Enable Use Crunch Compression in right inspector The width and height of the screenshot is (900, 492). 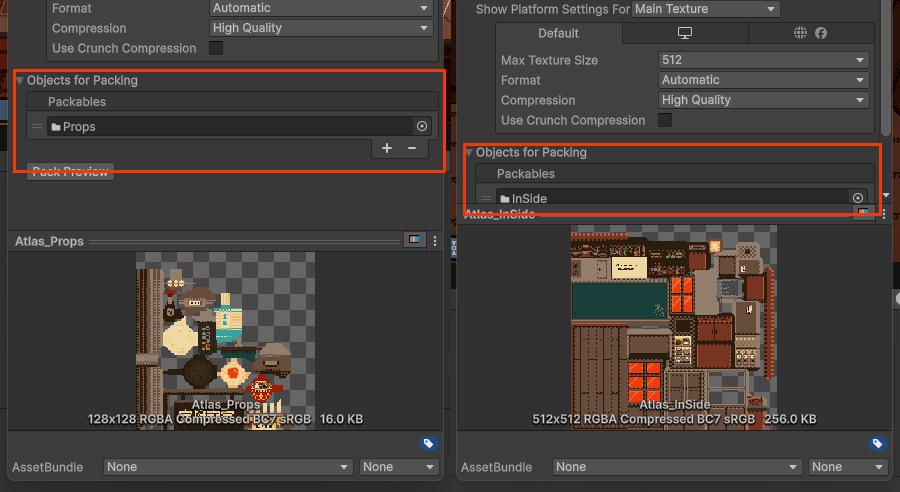point(665,120)
